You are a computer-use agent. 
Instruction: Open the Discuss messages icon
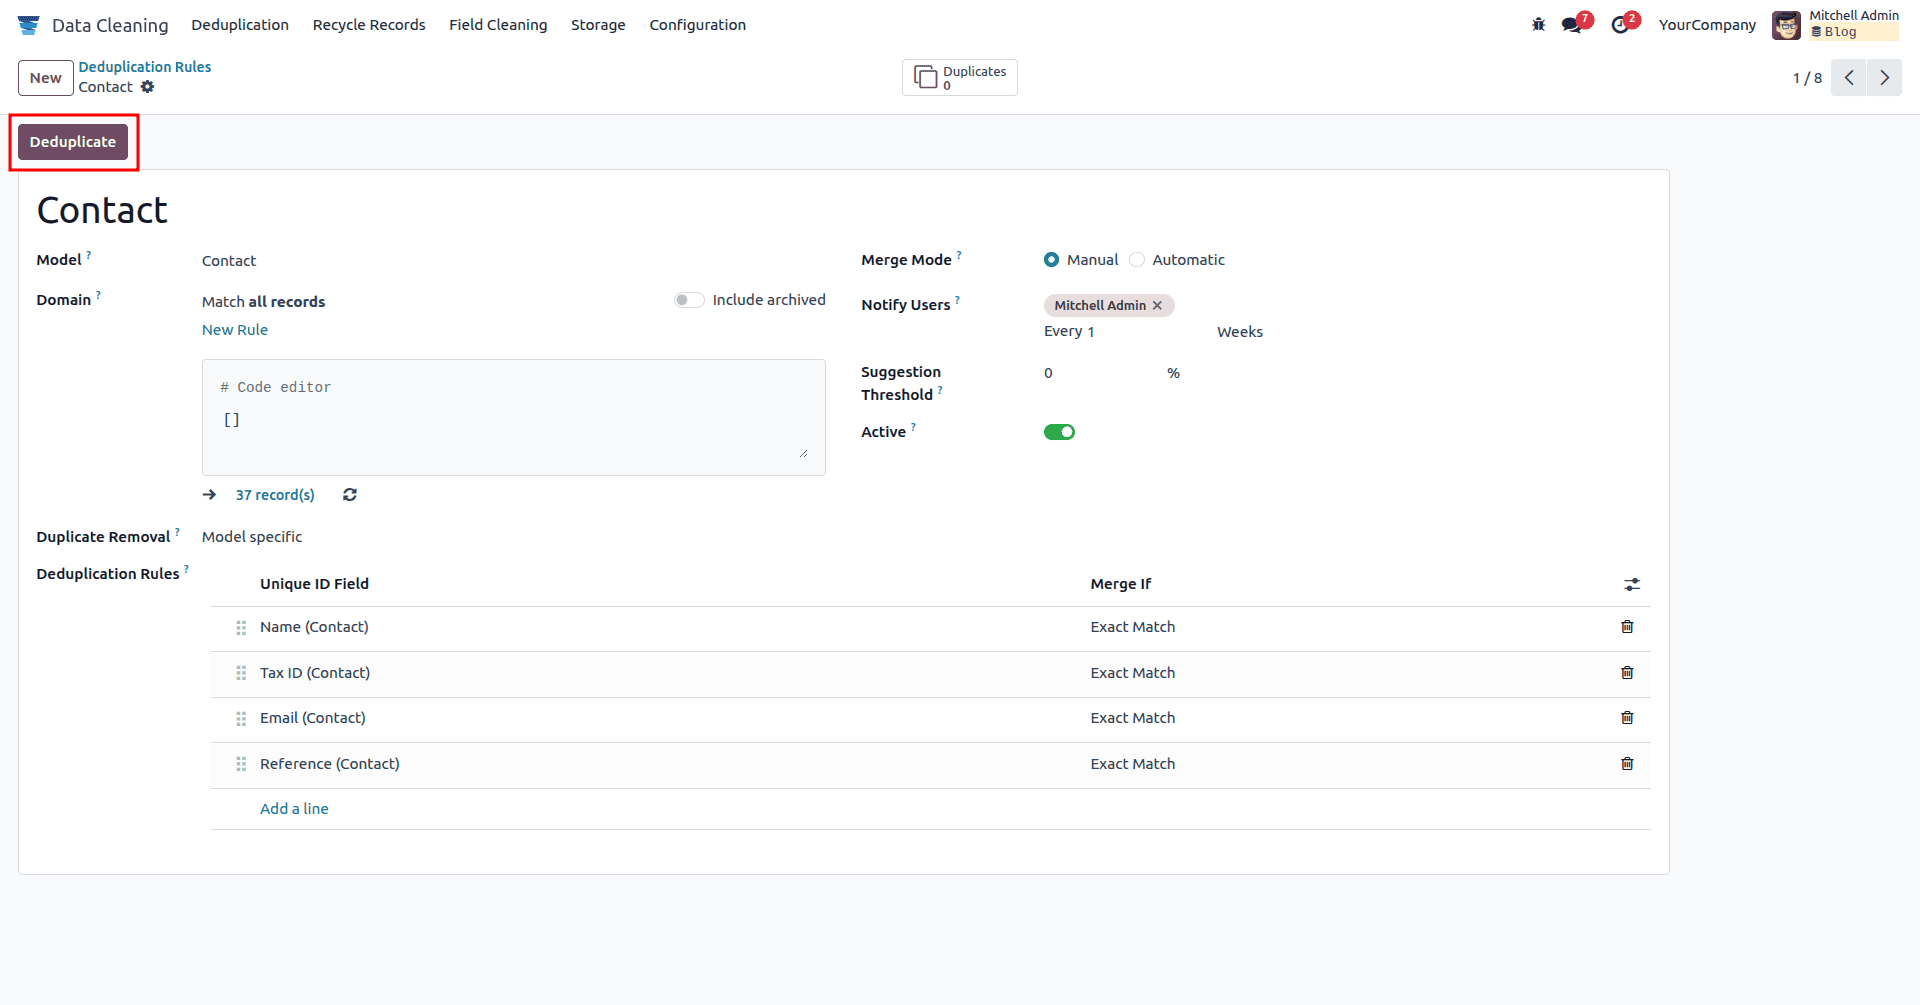pyautogui.click(x=1570, y=24)
